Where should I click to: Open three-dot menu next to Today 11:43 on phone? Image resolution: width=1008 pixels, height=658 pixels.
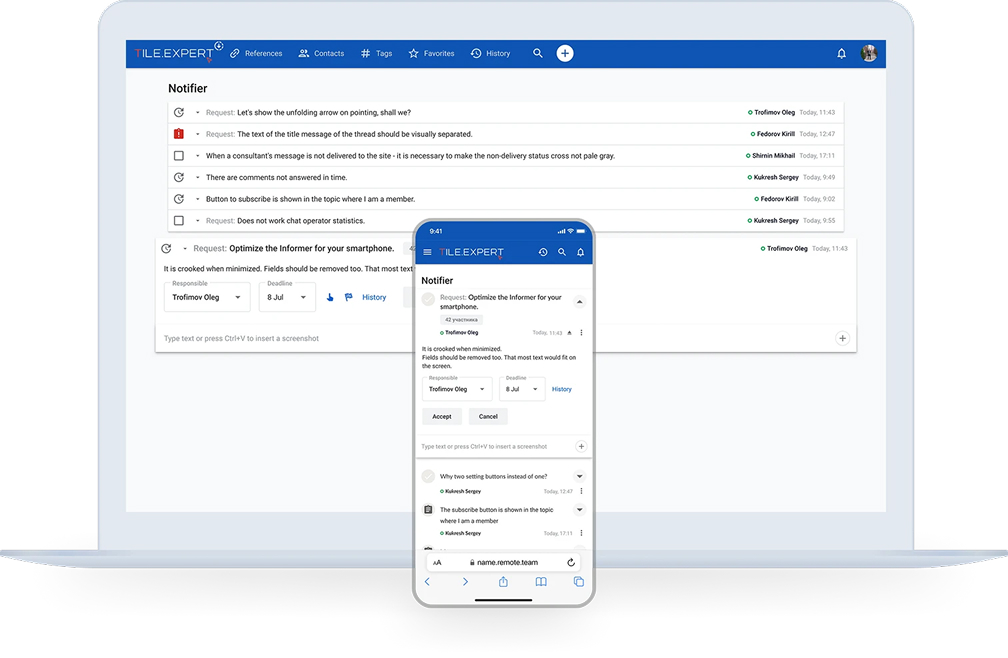click(581, 333)
